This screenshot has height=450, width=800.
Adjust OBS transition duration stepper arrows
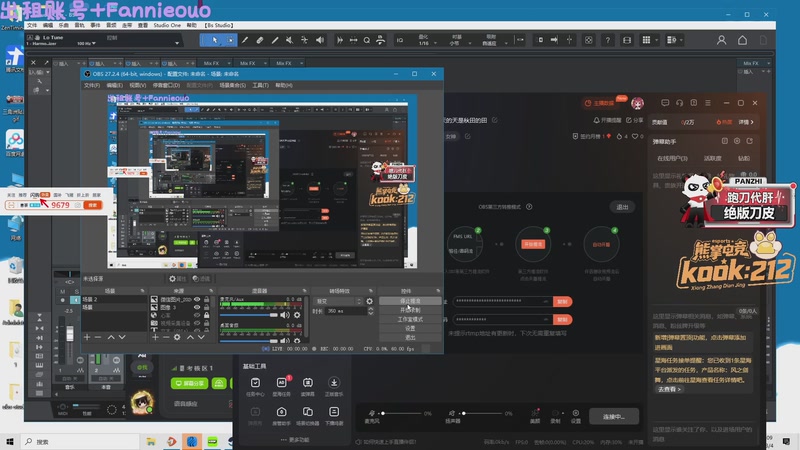click(370, 311)
